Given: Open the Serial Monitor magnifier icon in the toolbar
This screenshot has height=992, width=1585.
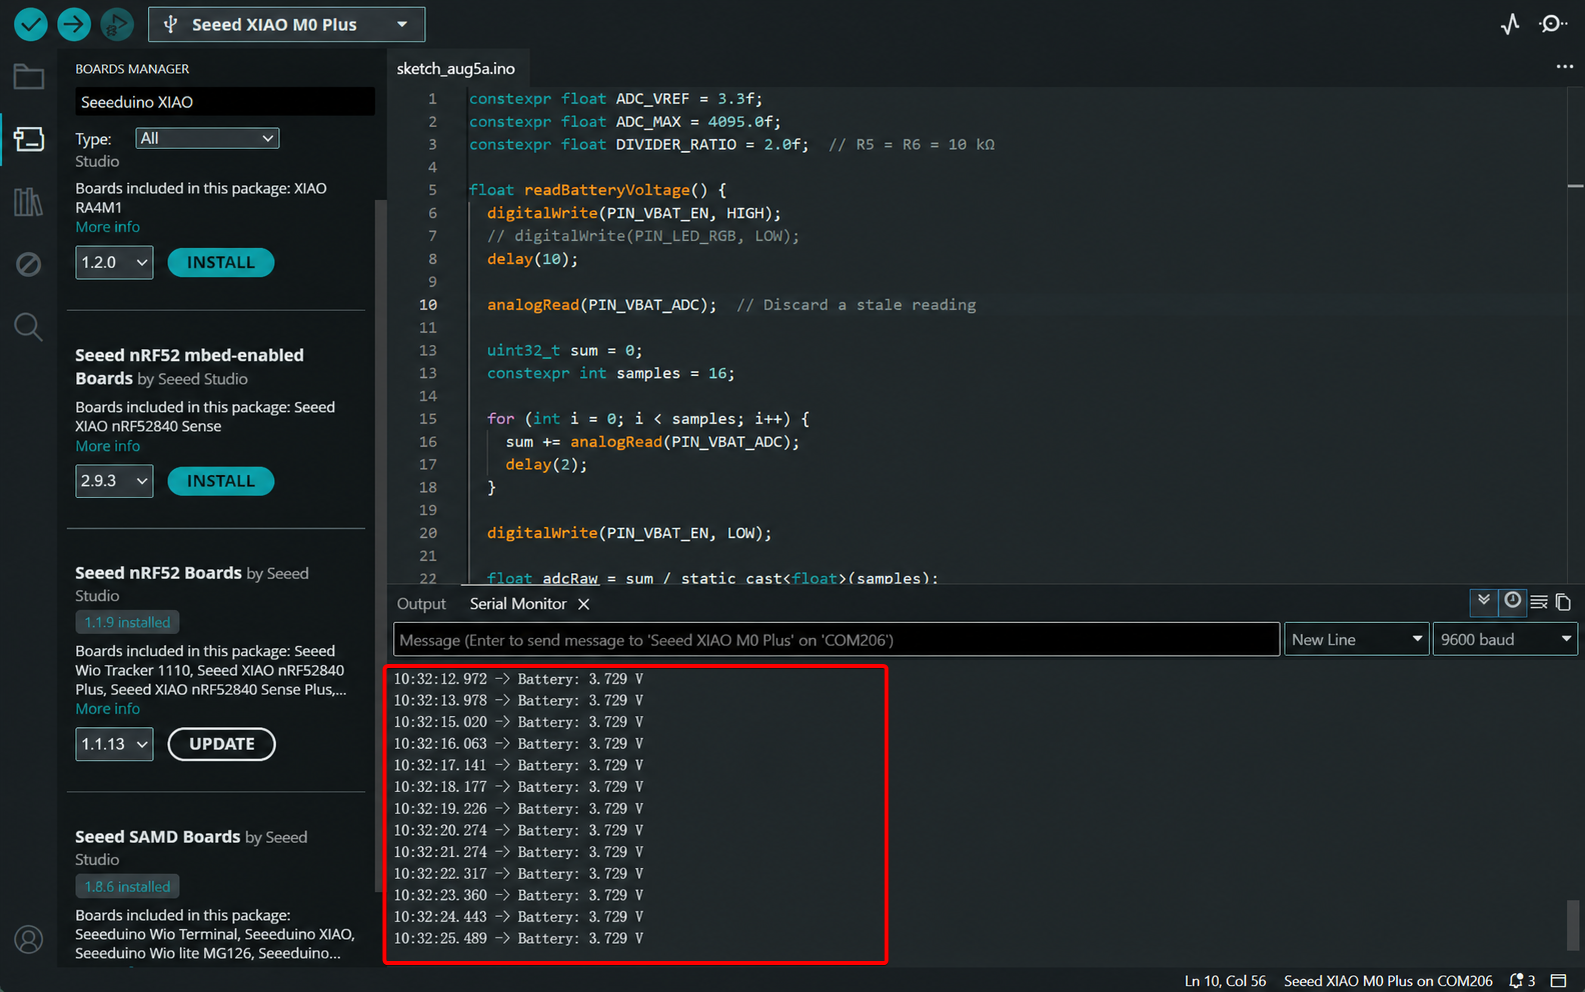Looking at the screenshot, I should click(x=1552, y=24).
